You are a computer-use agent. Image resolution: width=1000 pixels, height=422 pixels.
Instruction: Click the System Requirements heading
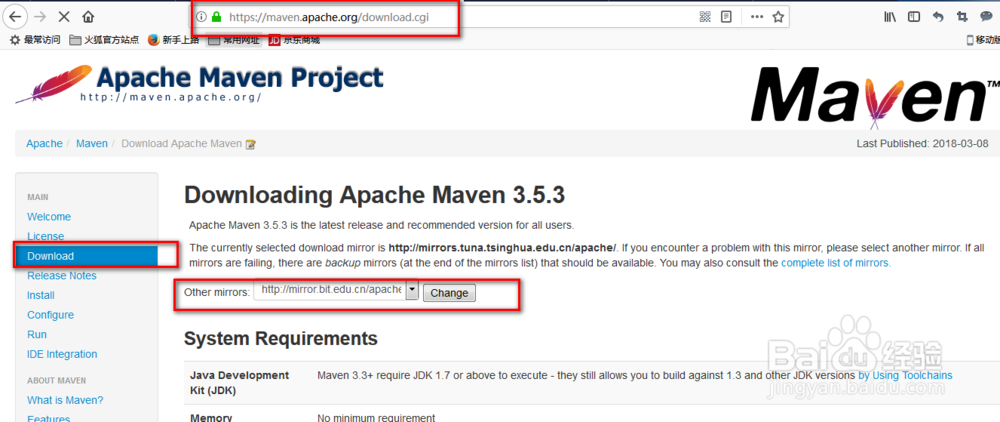tap(281, 338)
